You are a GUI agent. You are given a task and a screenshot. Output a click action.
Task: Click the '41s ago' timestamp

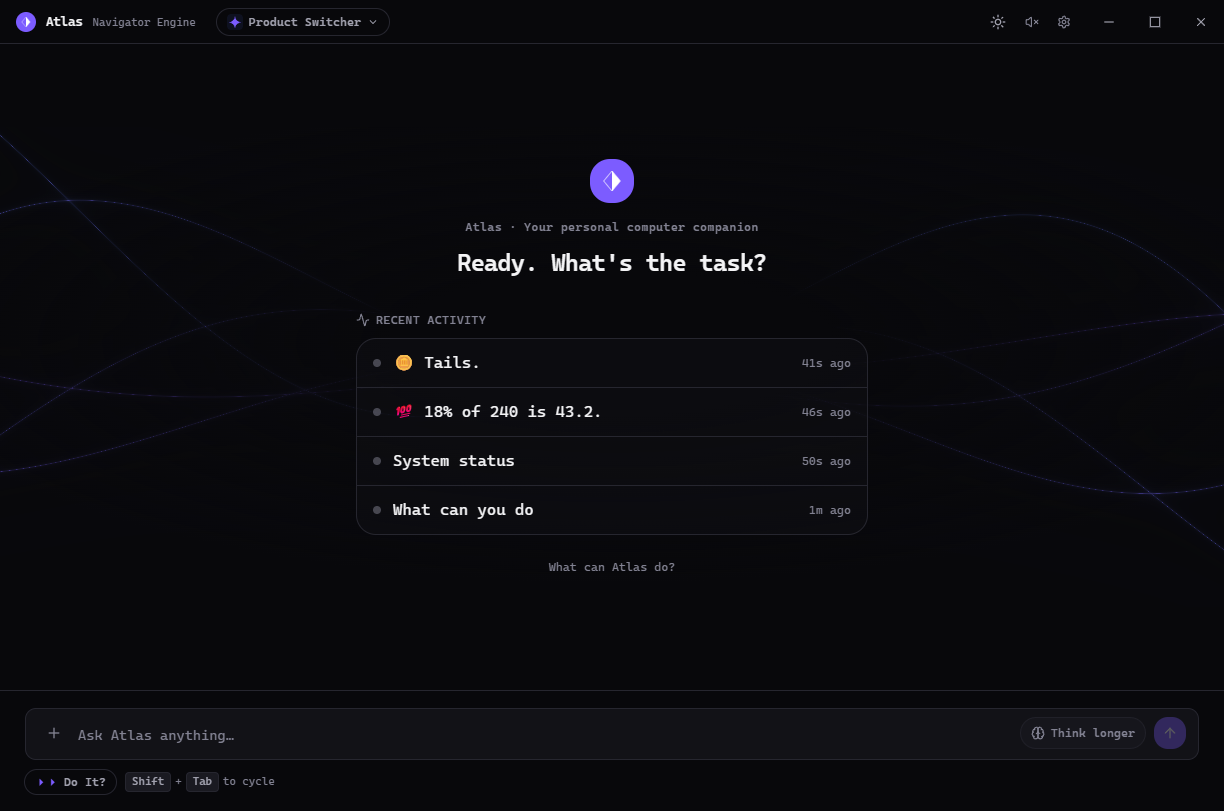click(x=826, y=363)
